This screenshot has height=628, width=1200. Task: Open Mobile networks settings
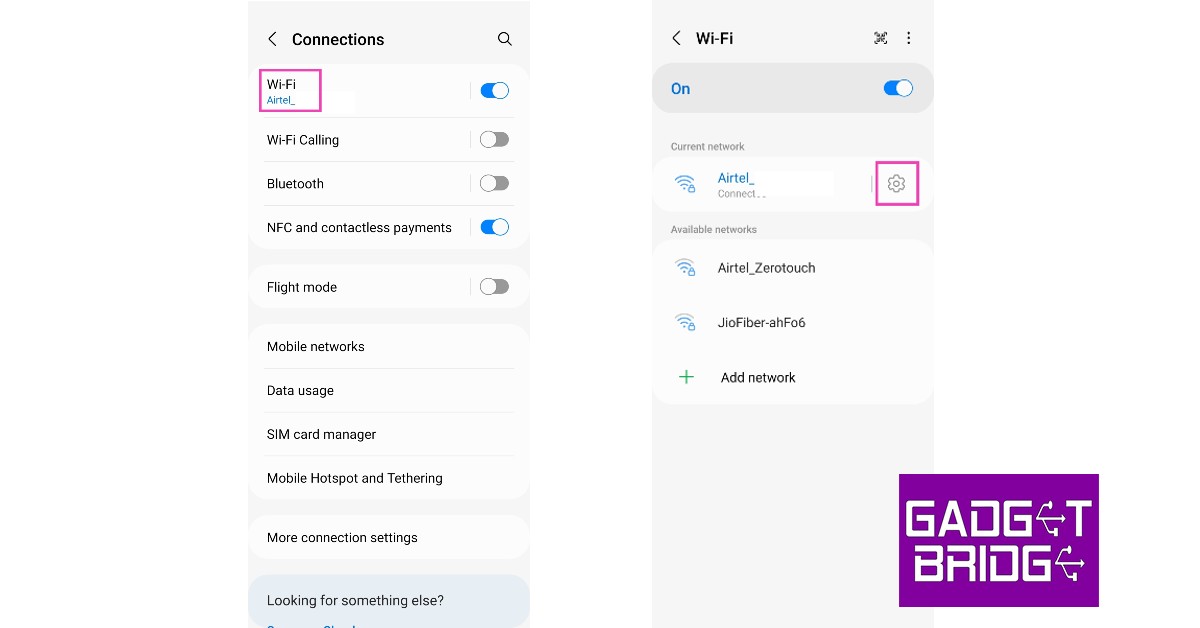(x=389, y=347)
